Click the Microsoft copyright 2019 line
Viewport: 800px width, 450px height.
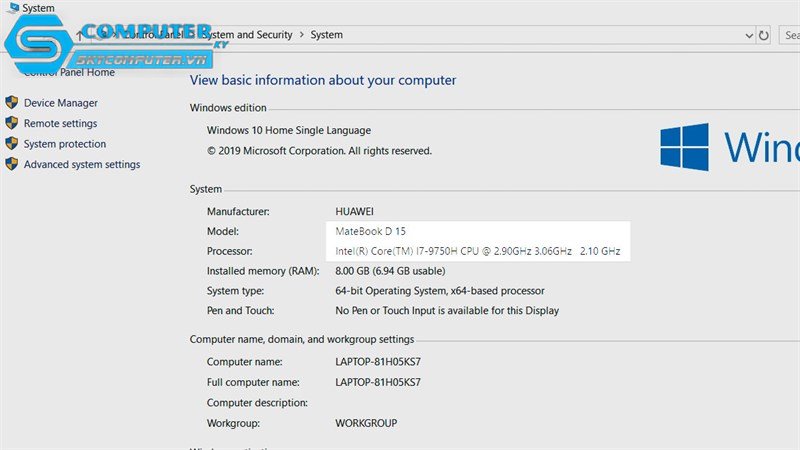319,151
